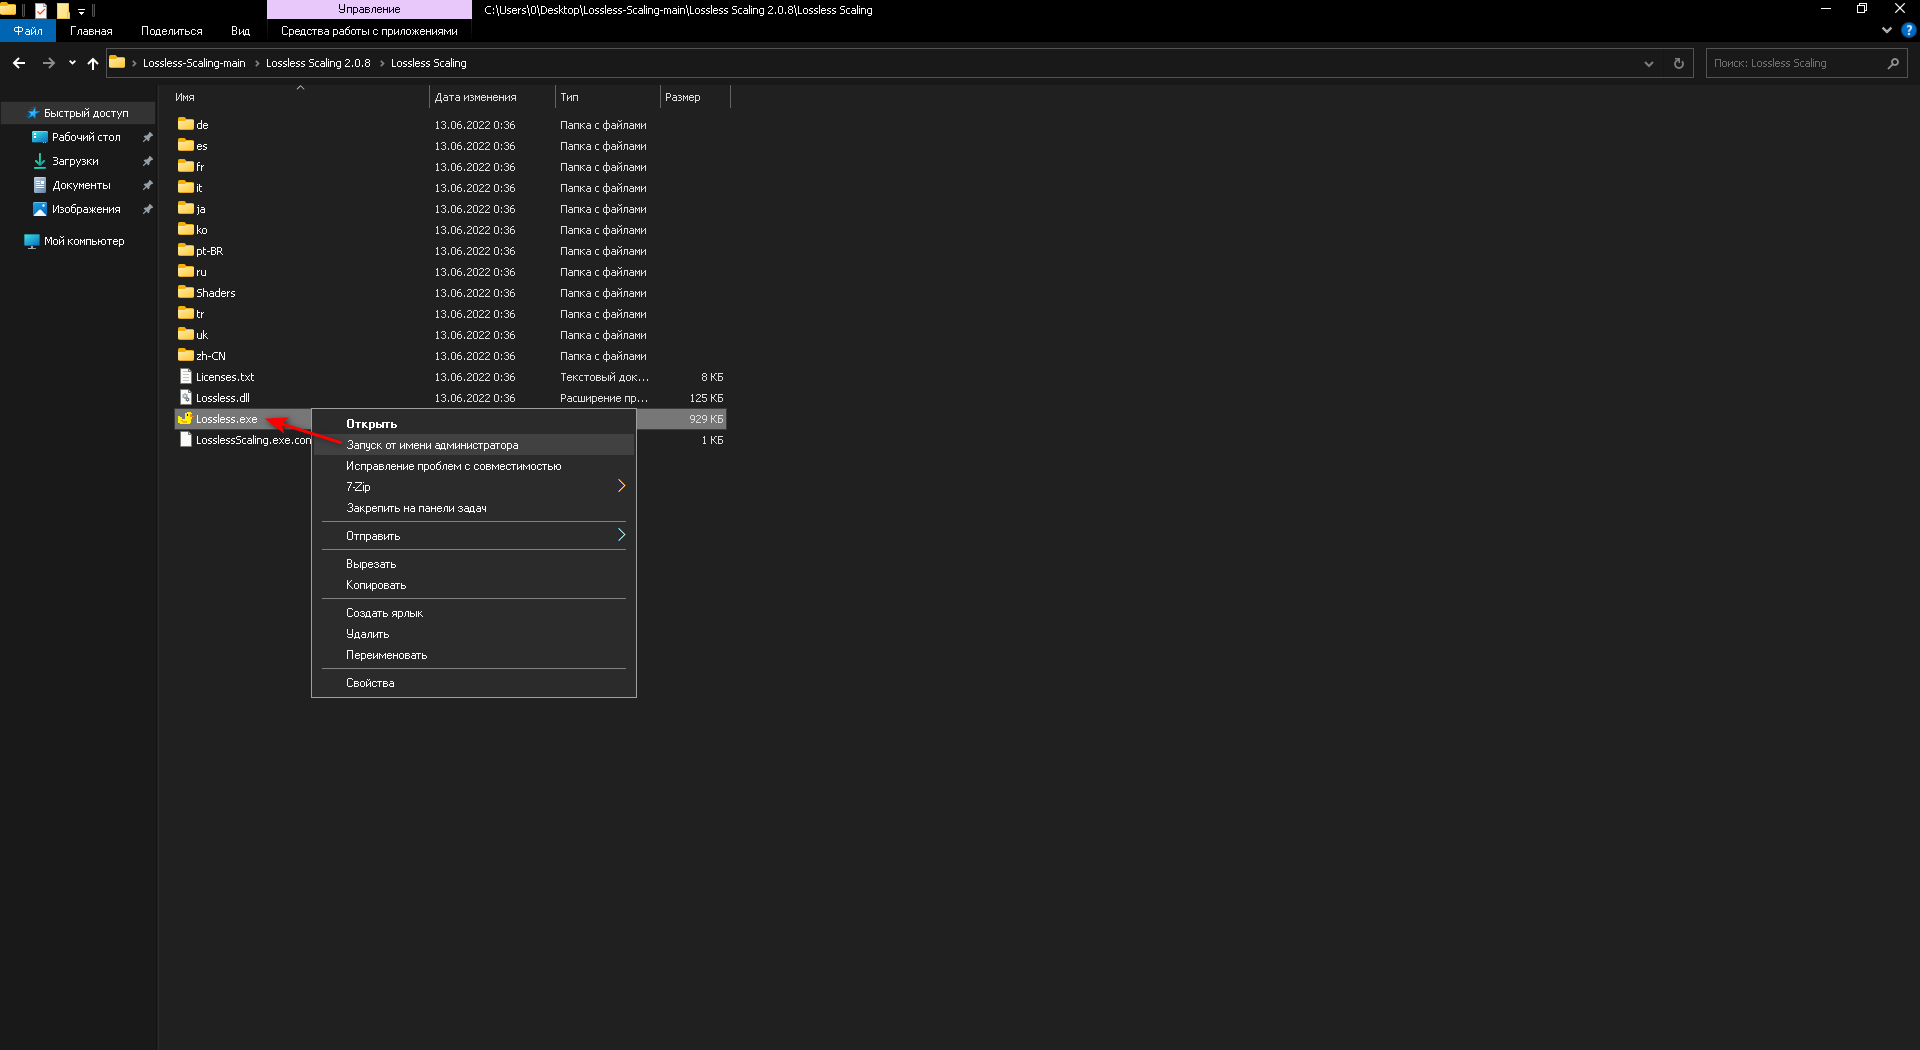1920x1050 pixels.
Task: Expand the 7-Zip submenu
Action: [x=474, y=487]
